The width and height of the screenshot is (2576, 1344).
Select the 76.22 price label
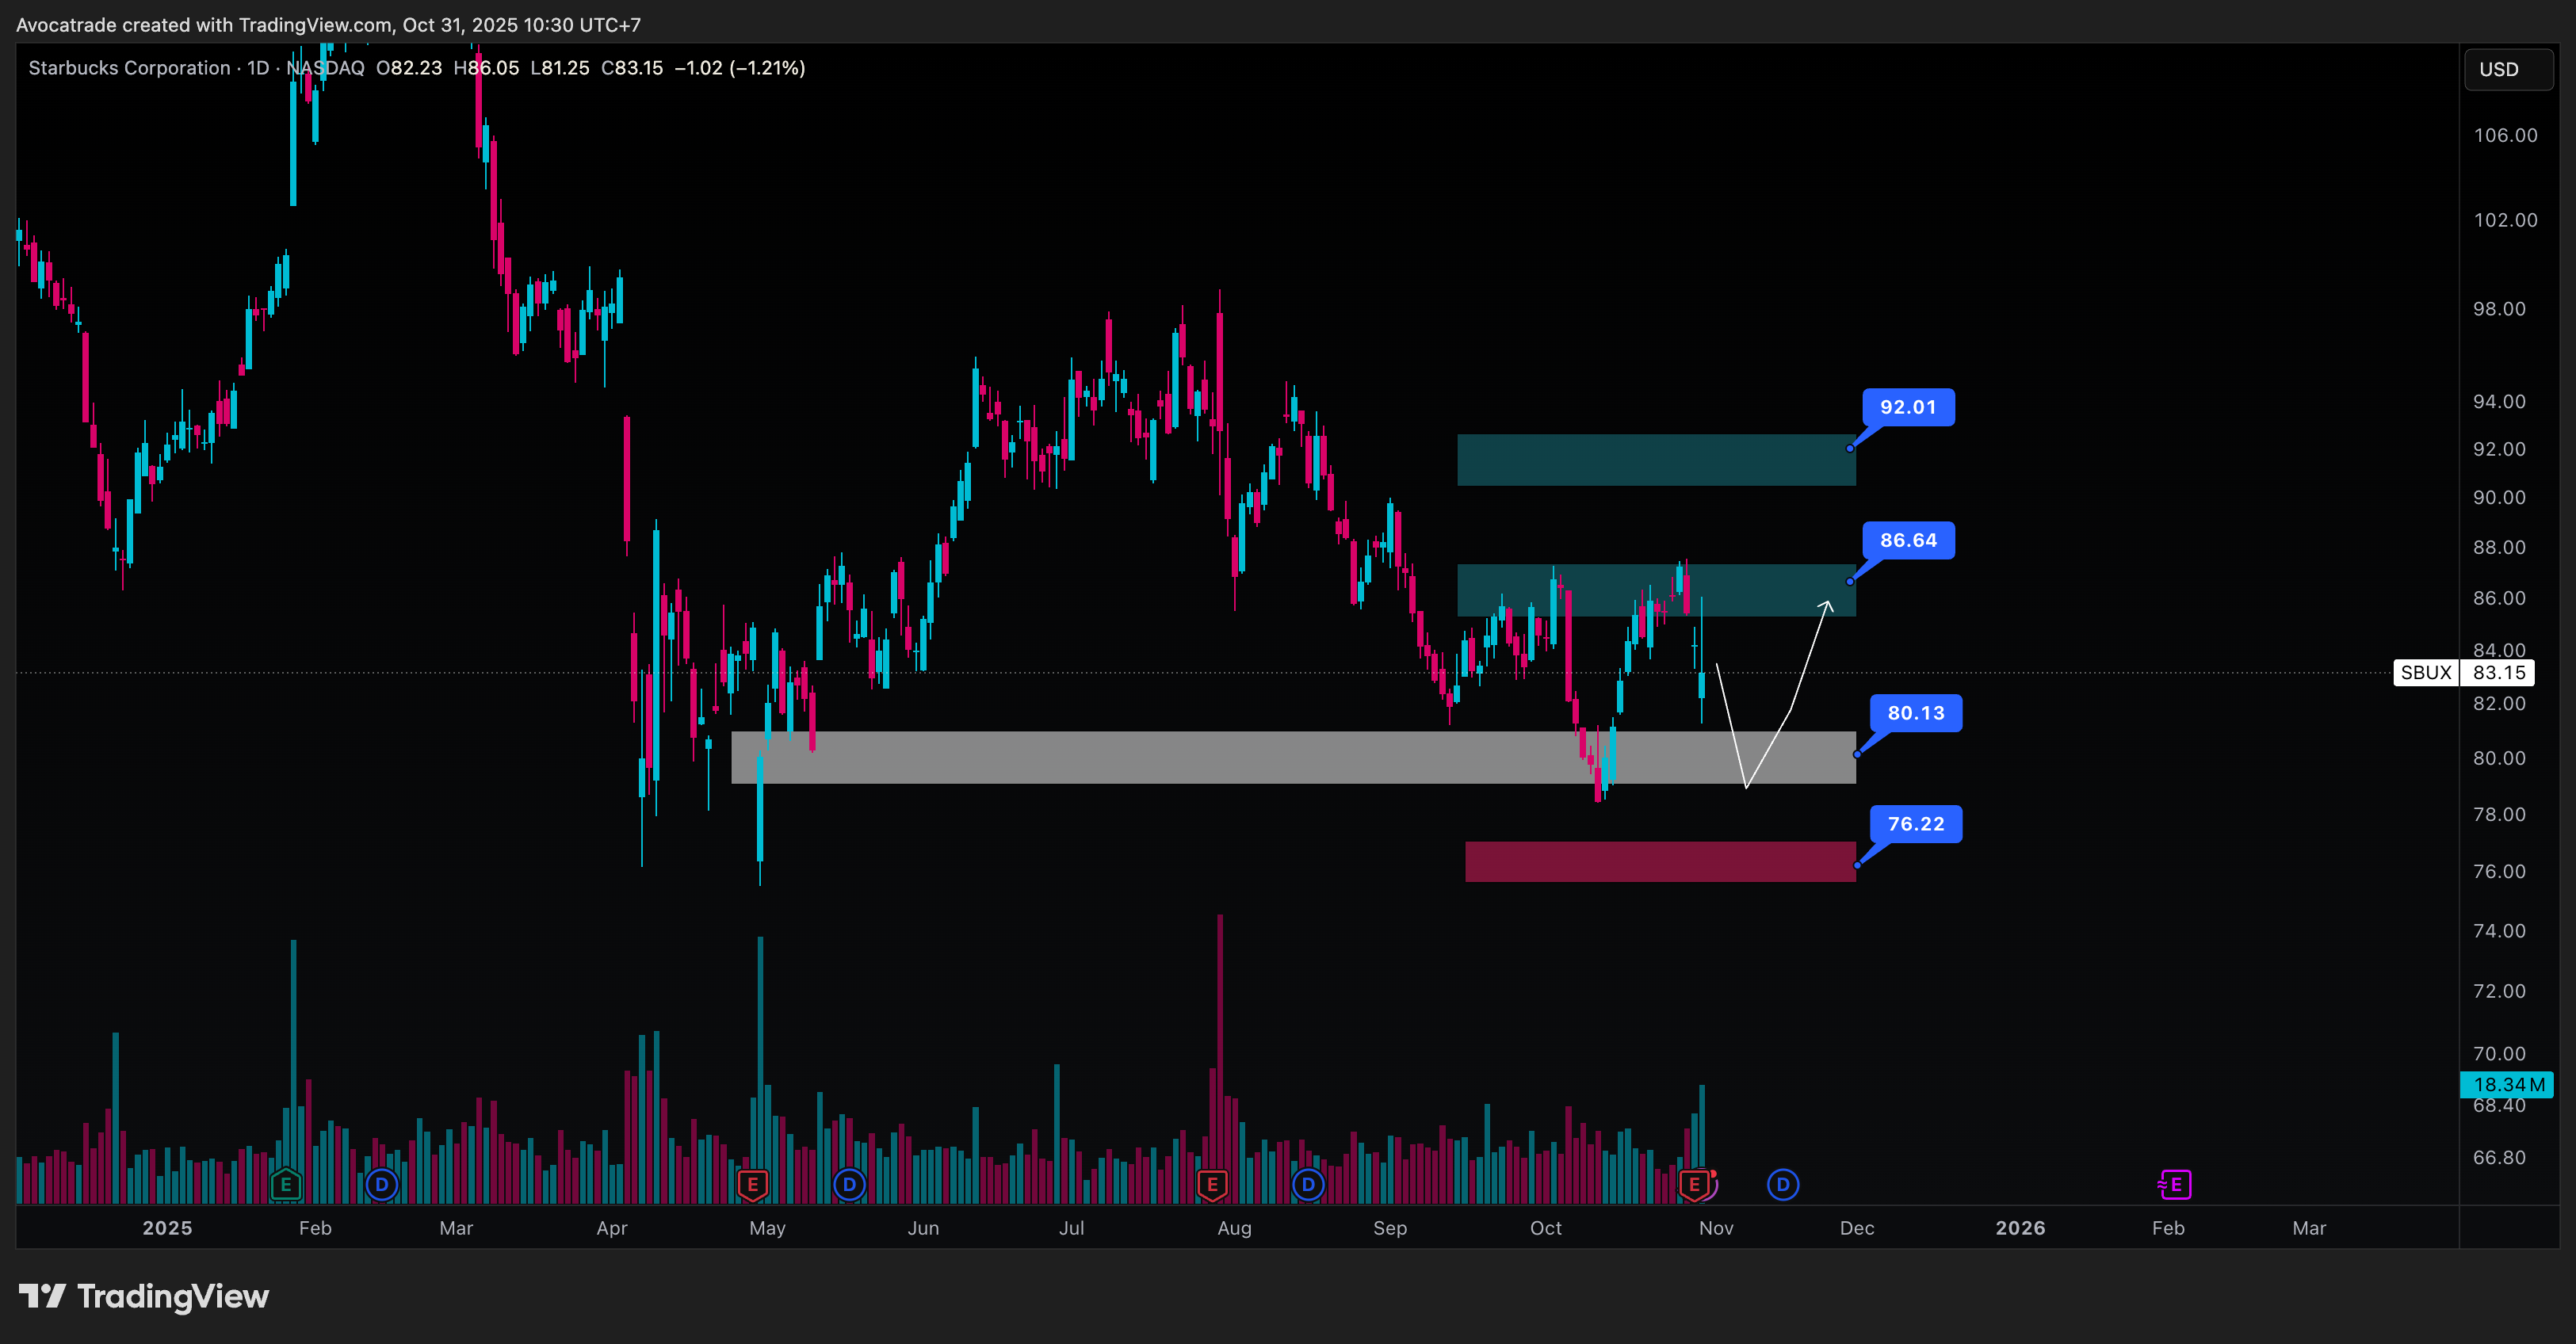tap(1915, 824)
